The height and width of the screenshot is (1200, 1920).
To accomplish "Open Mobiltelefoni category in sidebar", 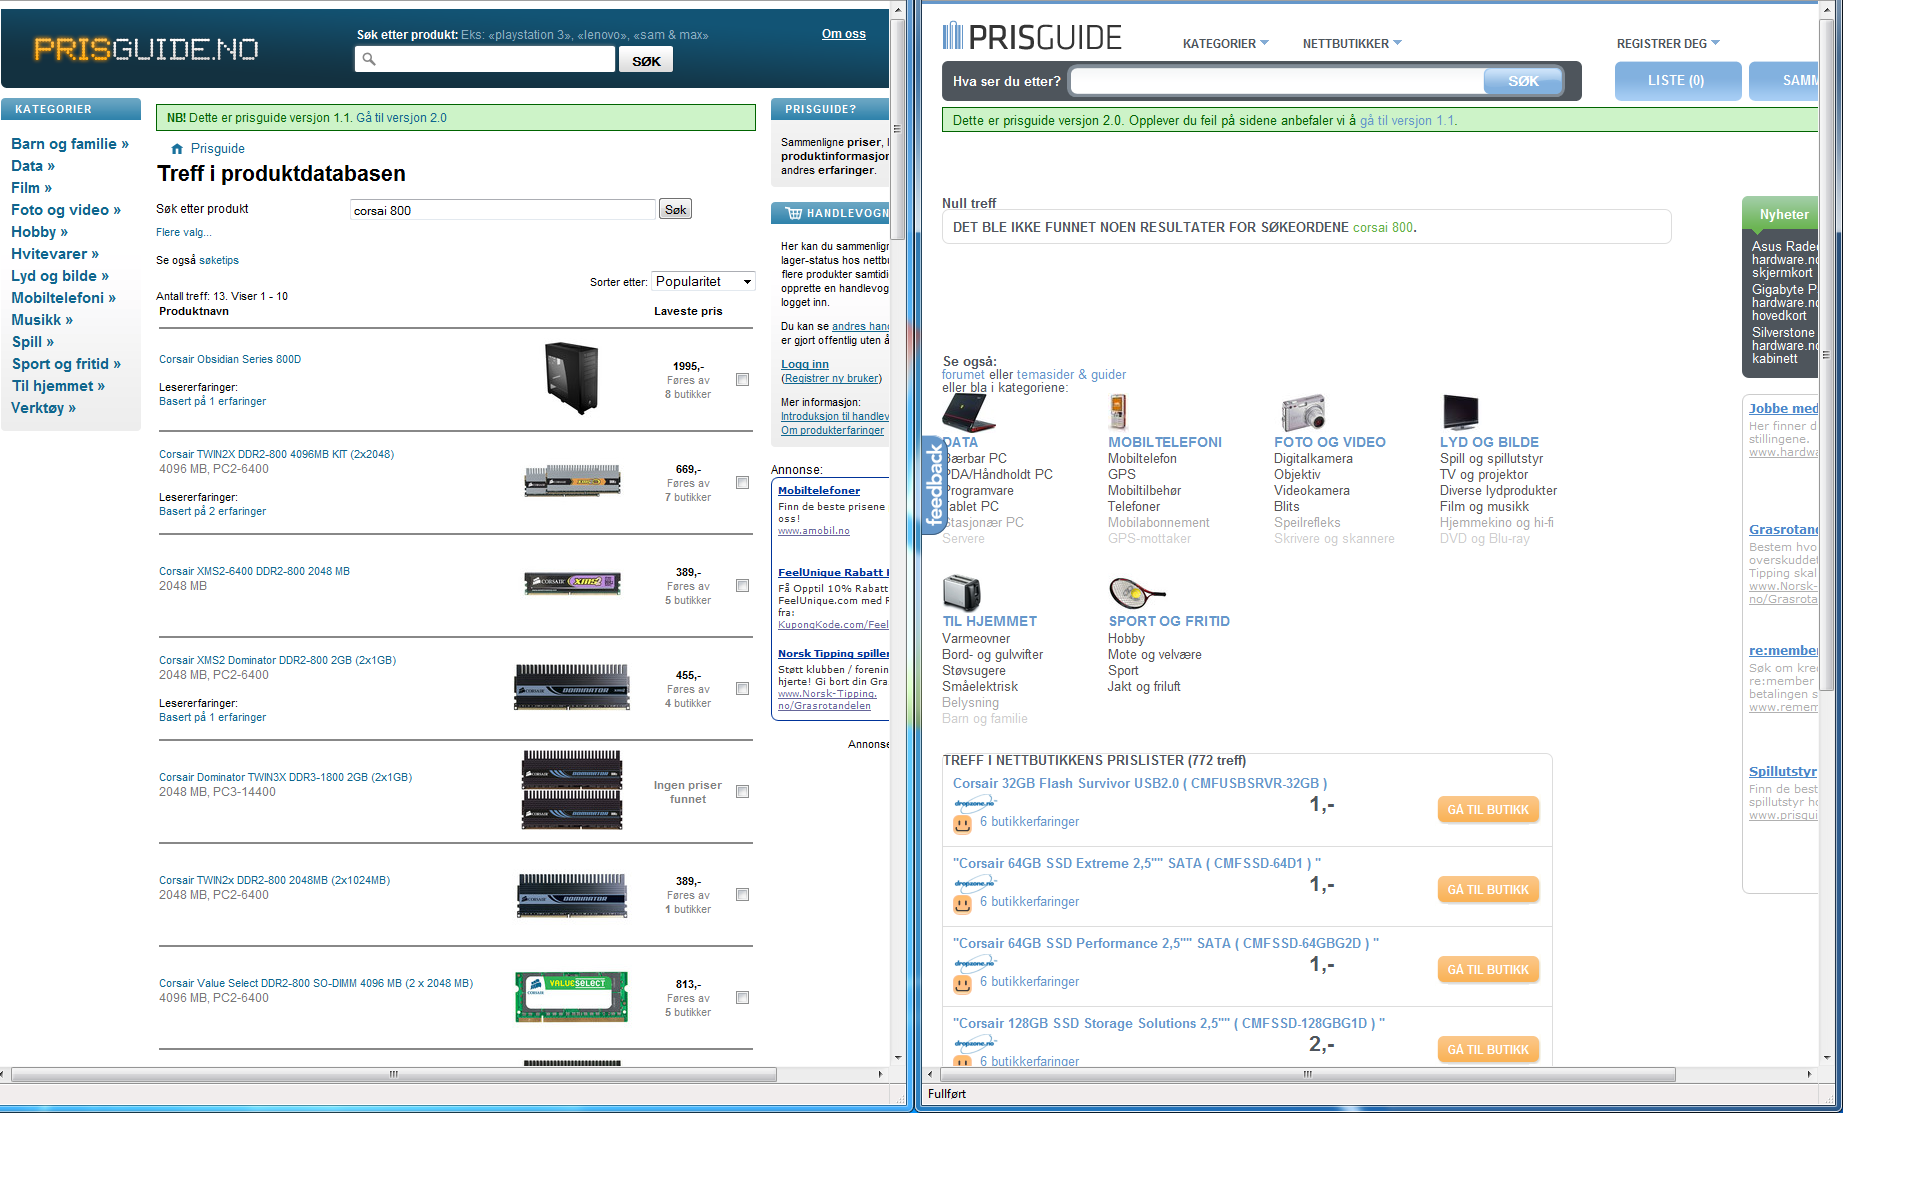I will tap(63, 298).
